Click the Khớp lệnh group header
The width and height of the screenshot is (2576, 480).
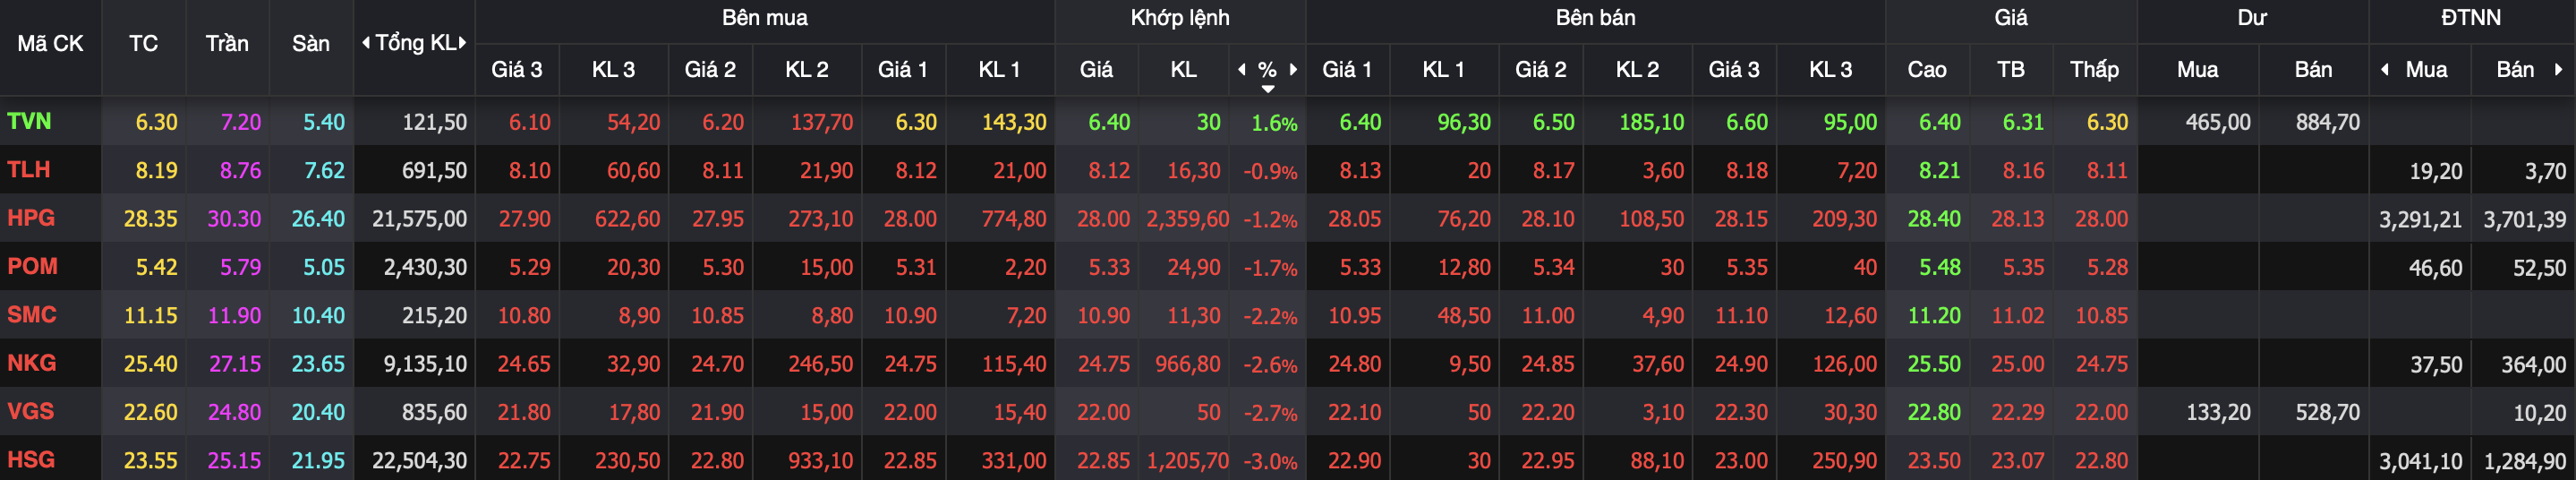tap(1180, 18)
